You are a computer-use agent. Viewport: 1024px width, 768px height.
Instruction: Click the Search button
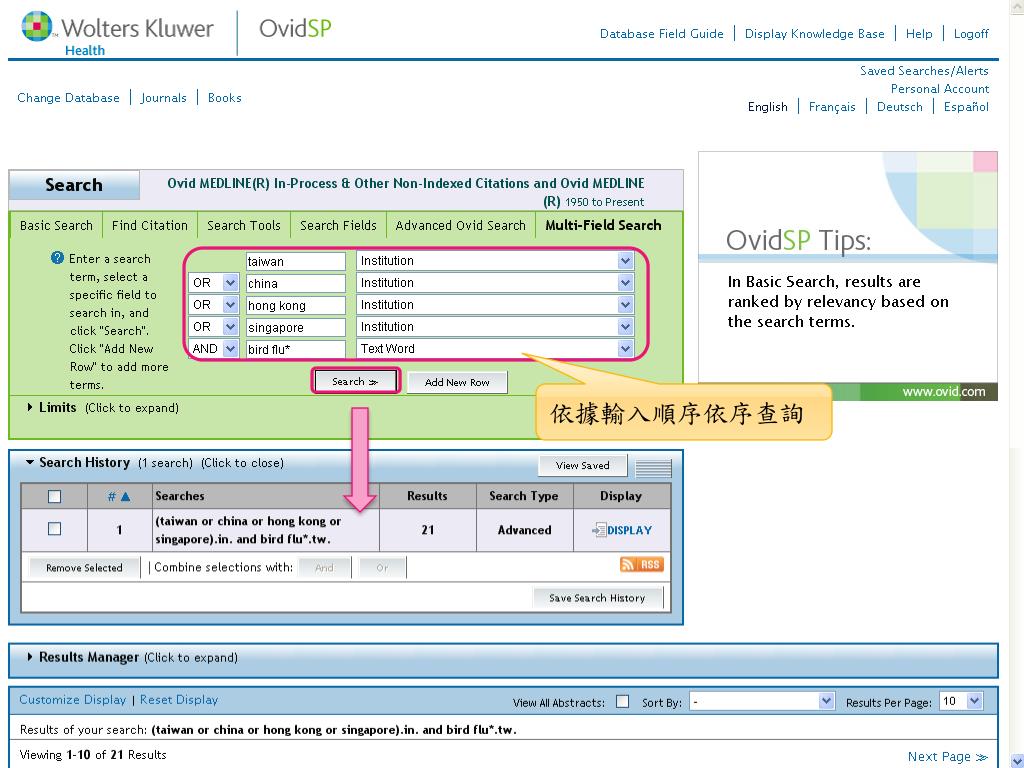click(x=355, y=381)
